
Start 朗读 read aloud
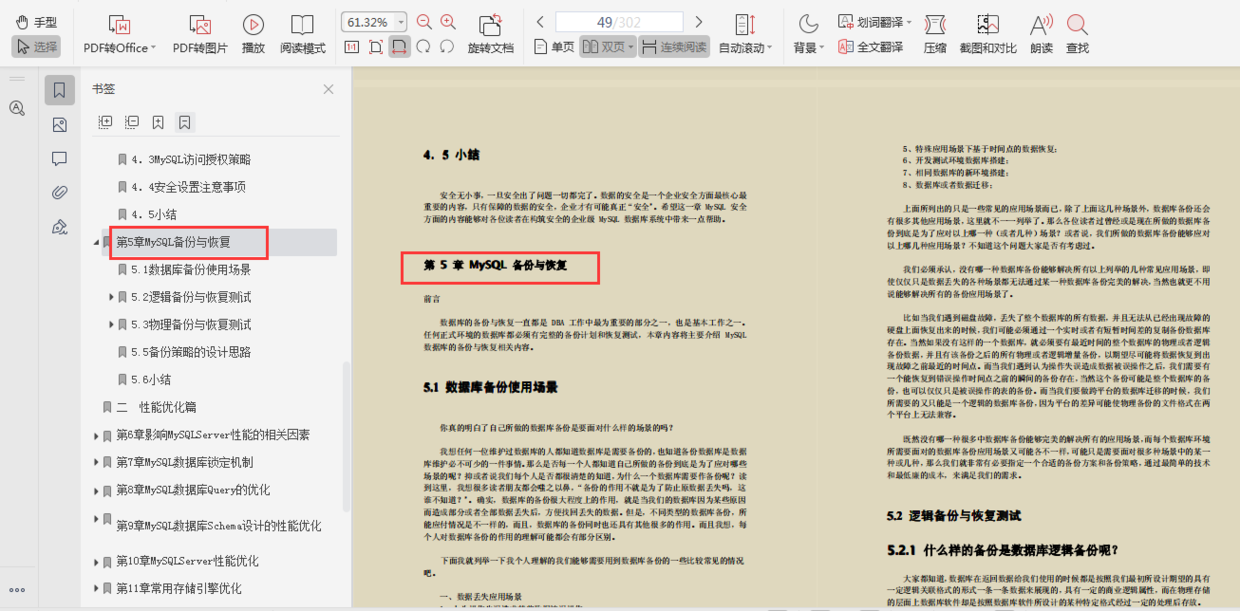[1041, 34]
